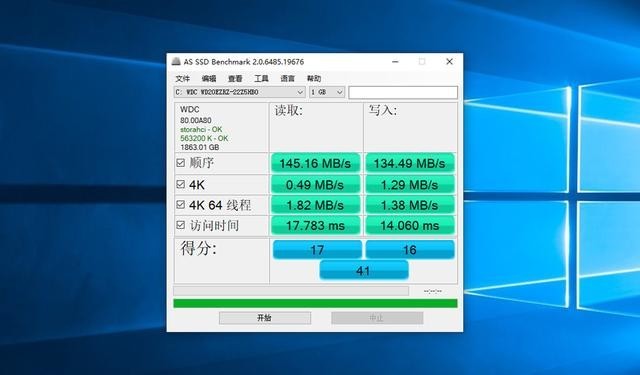Open the 帮助 menu
This screenshot has width=640, height=375.
(x=314, y=79)
